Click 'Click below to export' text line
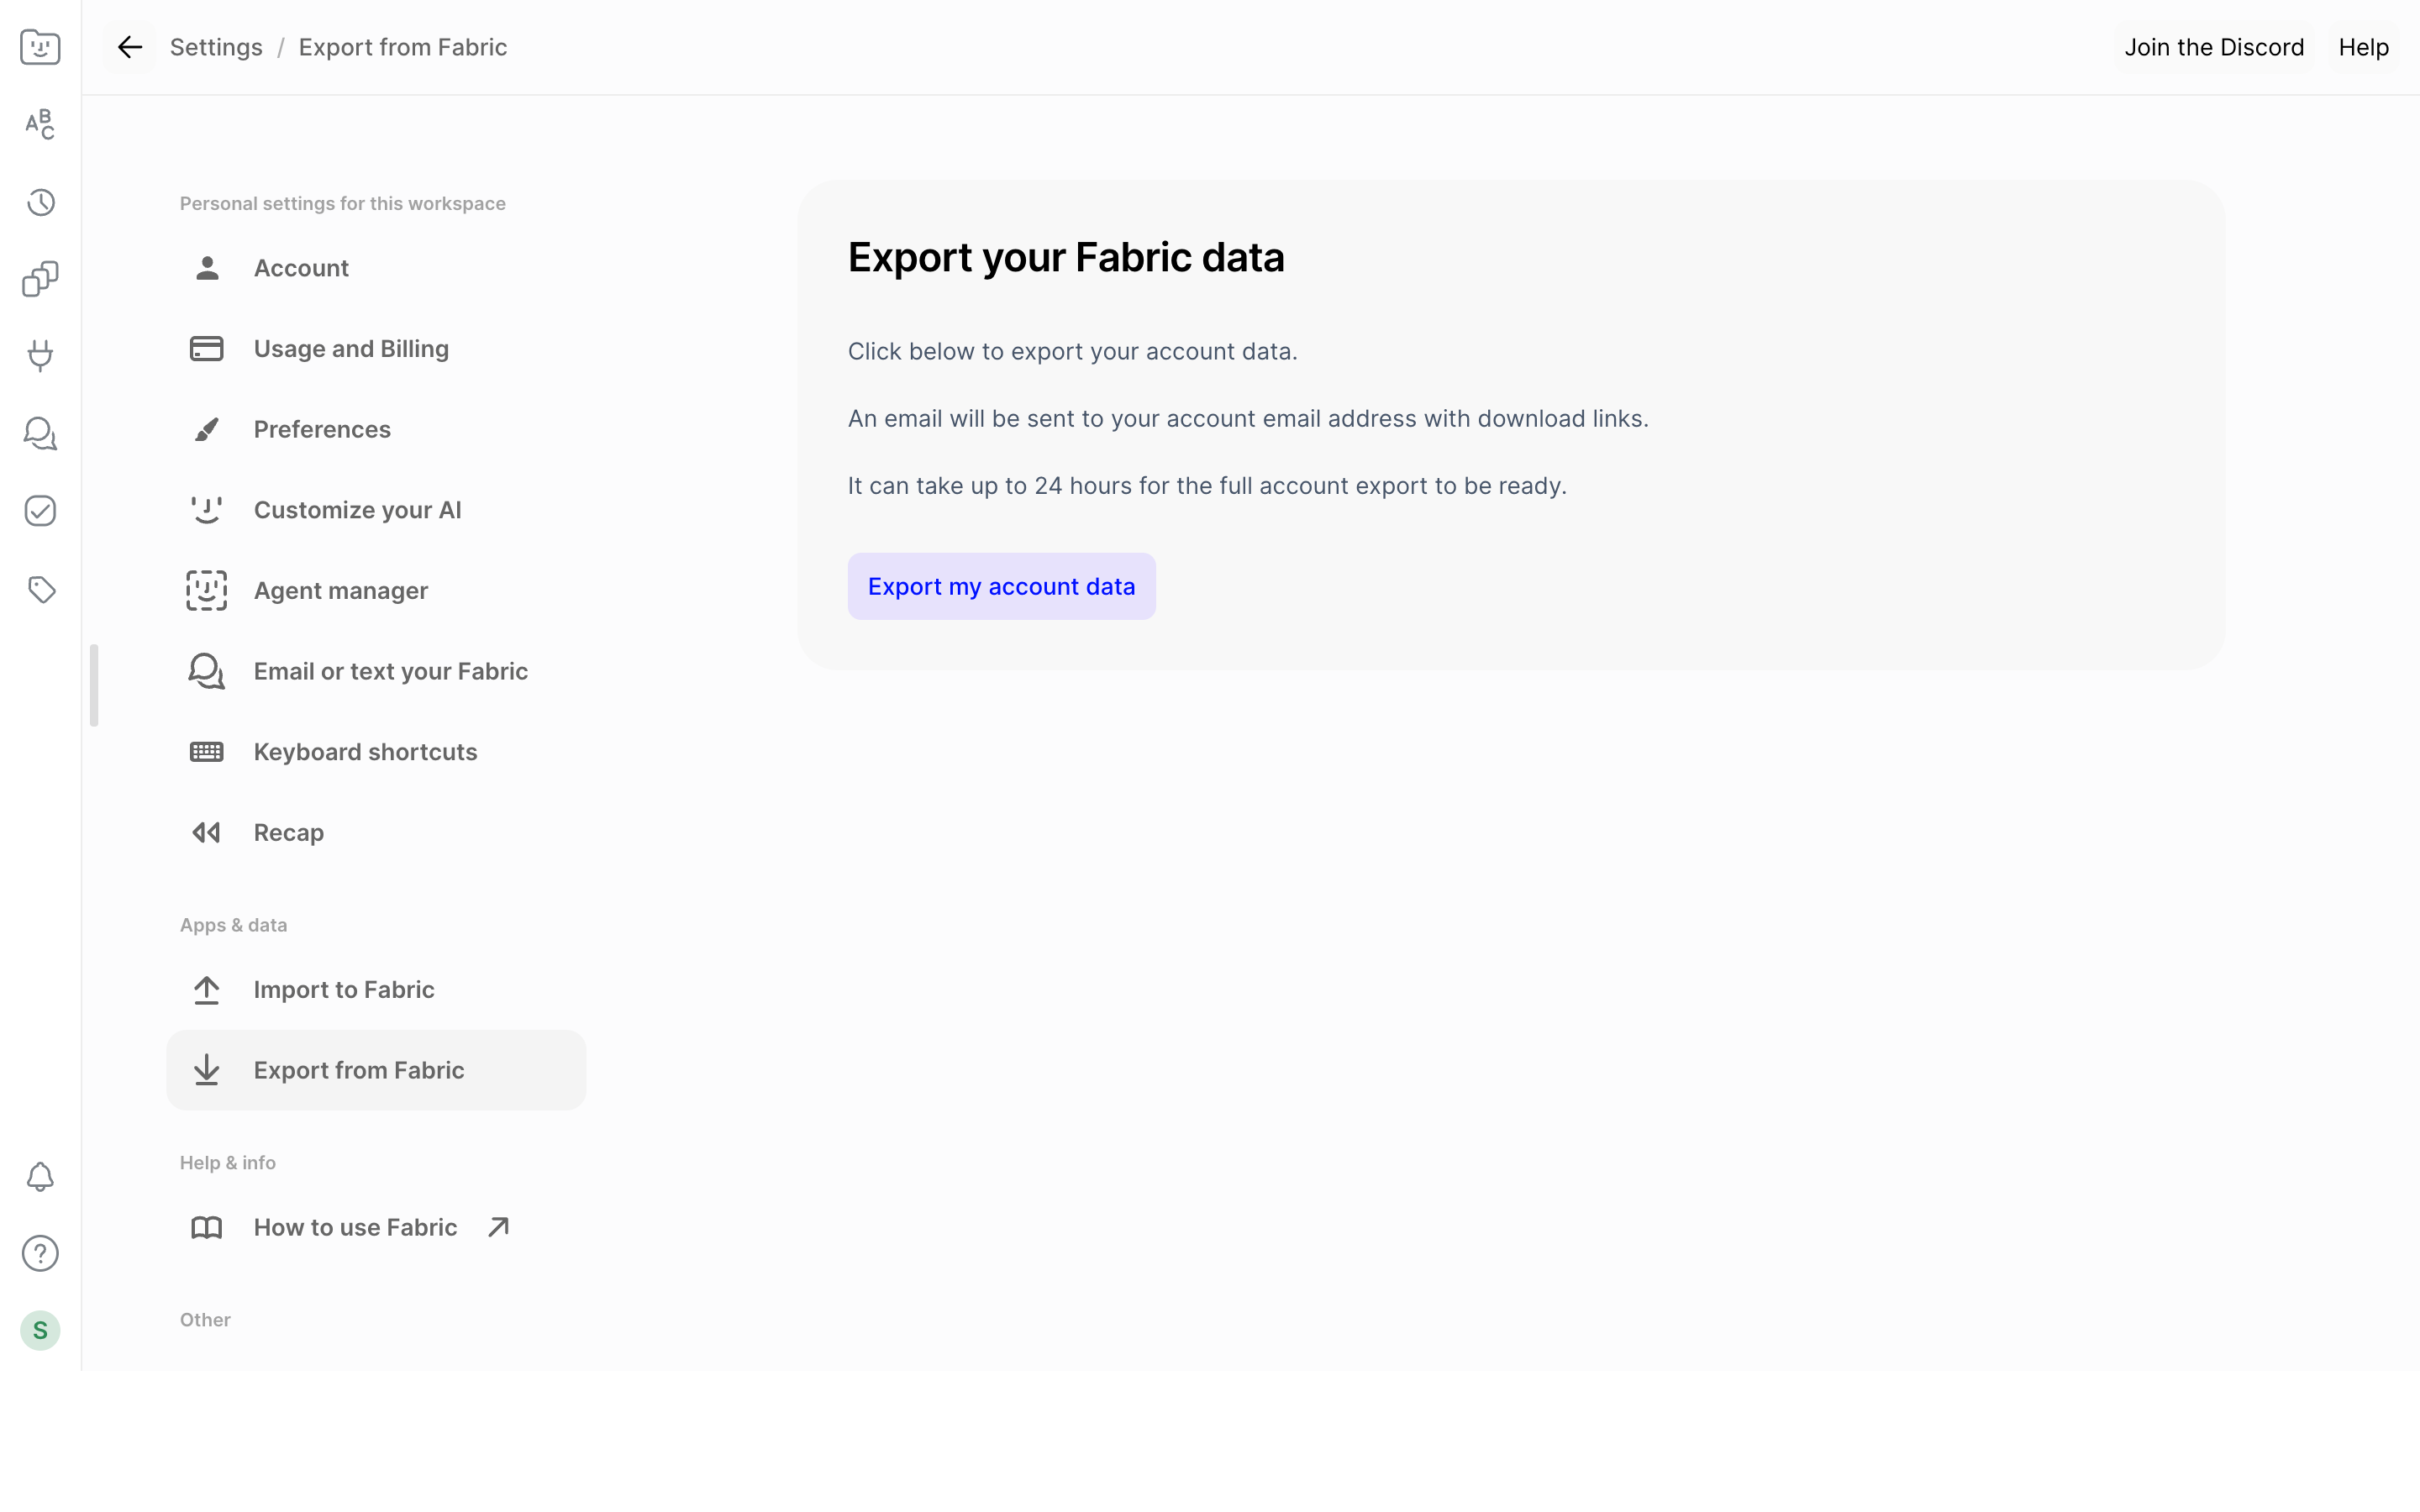The image size is (2420, 1512). click(x=1072, y=352)
